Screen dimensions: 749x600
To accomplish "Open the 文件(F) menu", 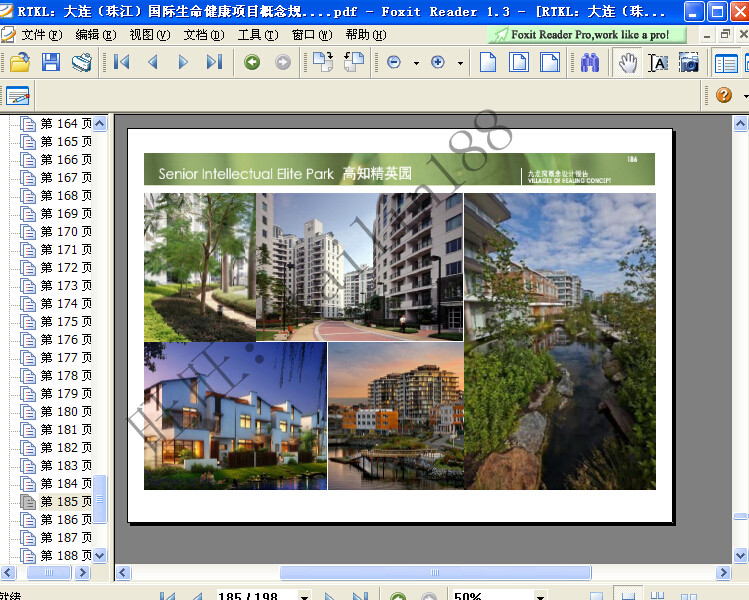I will (x=42, y=34).
